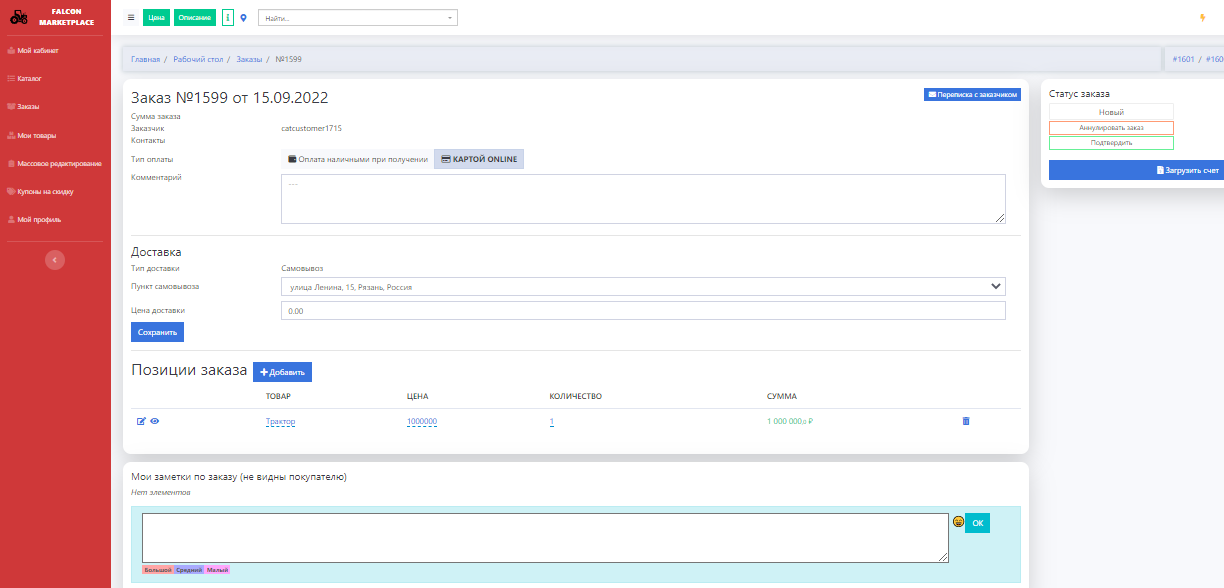Image resolution: width=1224 pixels, height=588 pixels.
Task: Pick the pink 'Малый' note size swatch
Action: click(x=217, y=570)
